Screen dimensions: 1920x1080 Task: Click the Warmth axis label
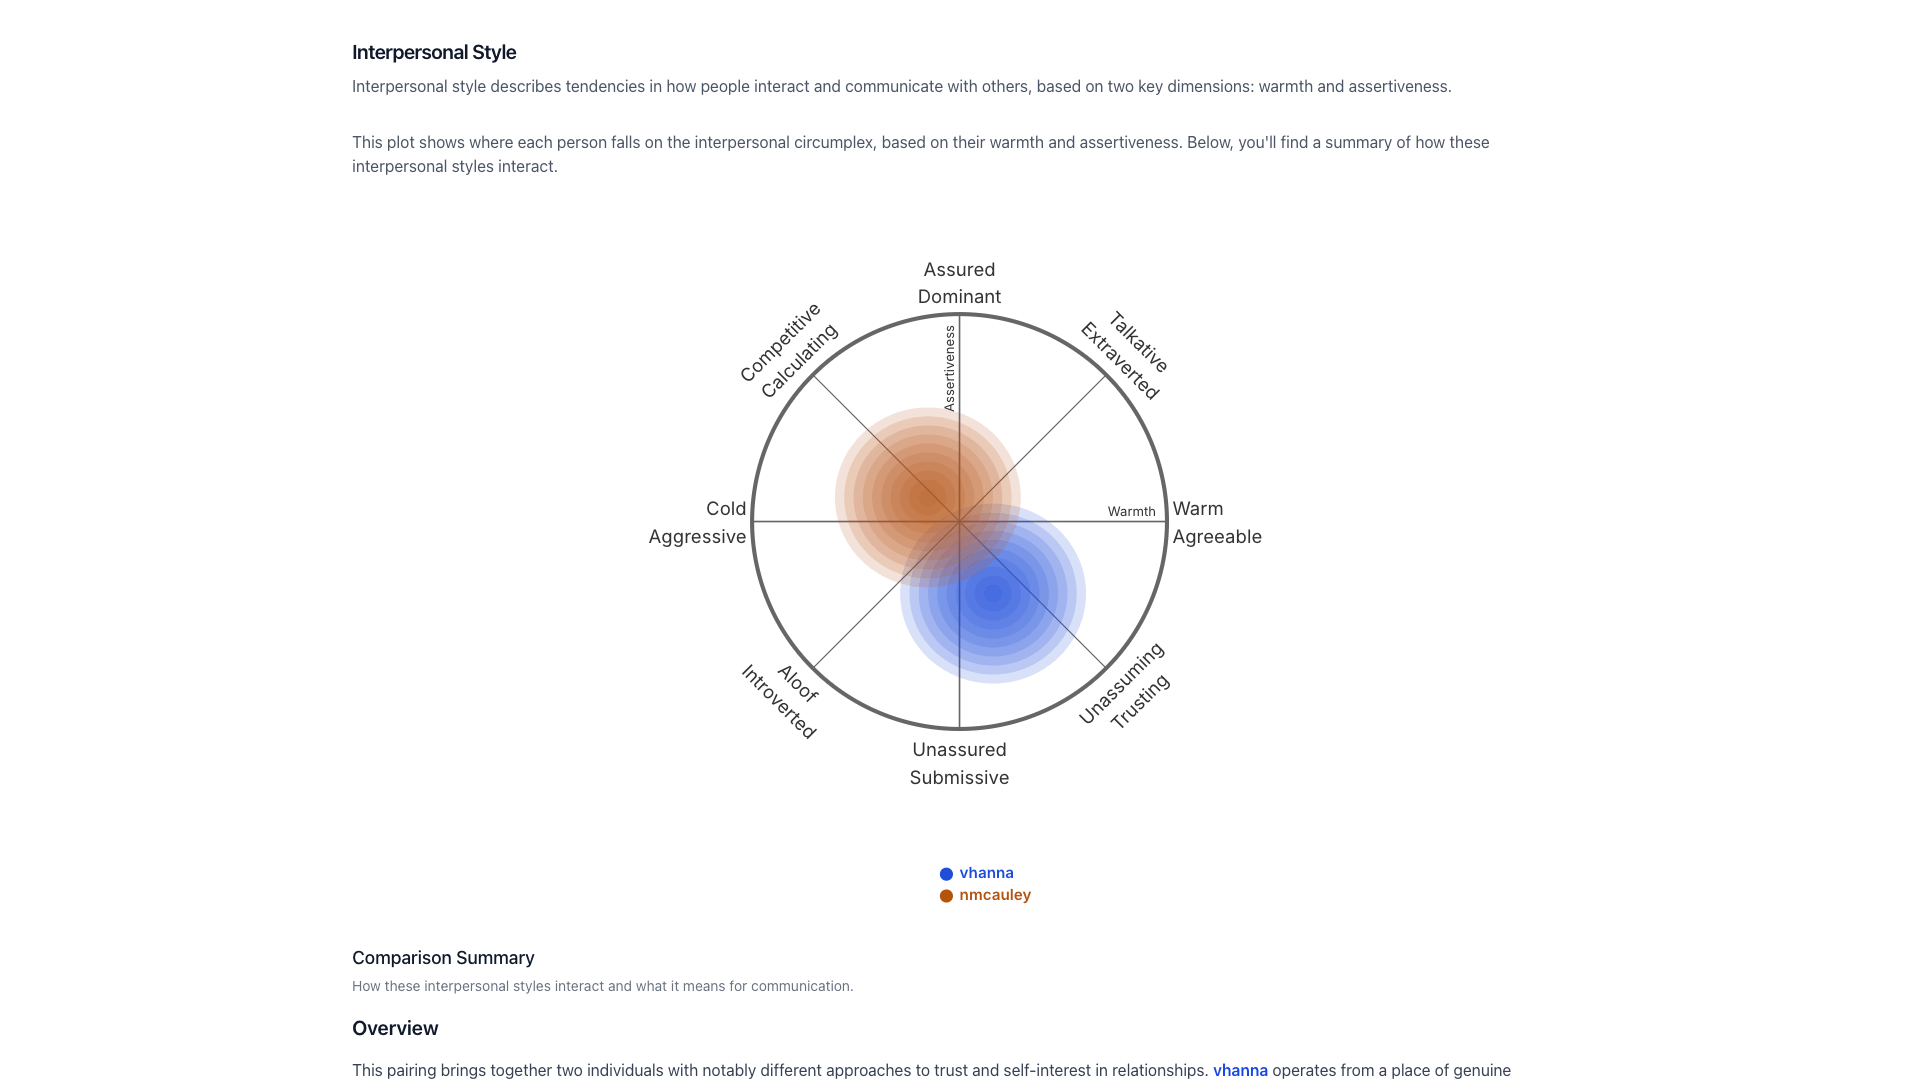pyautogui.click(x=1131, y=512)
